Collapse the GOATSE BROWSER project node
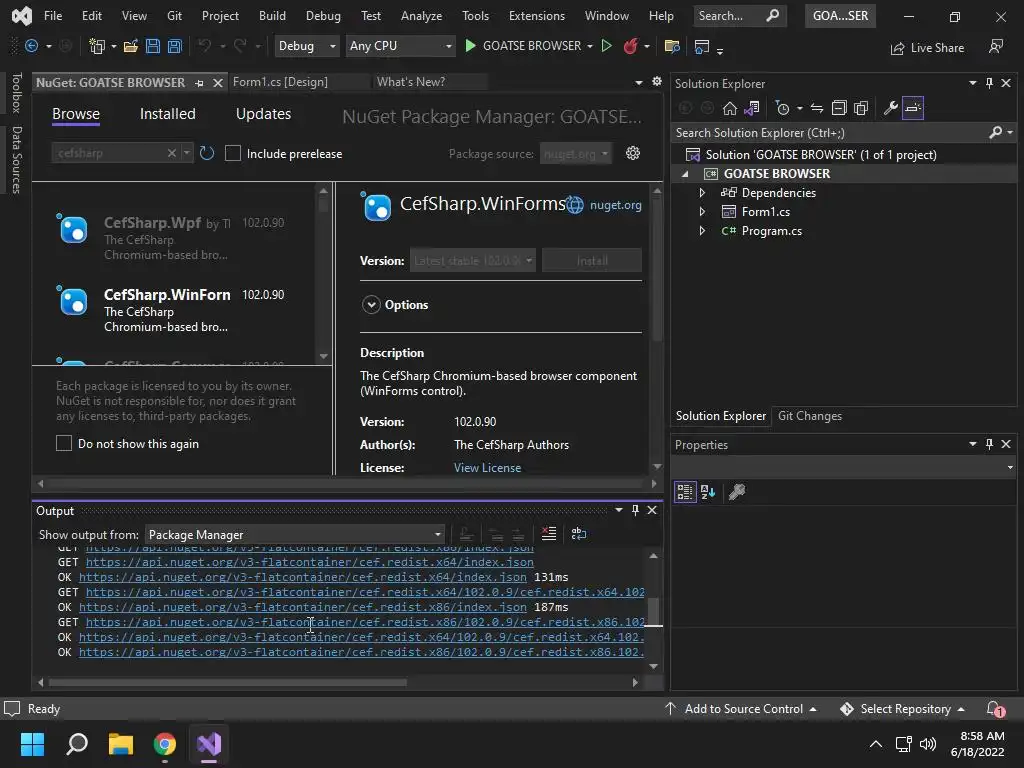 tap(685, 174)
